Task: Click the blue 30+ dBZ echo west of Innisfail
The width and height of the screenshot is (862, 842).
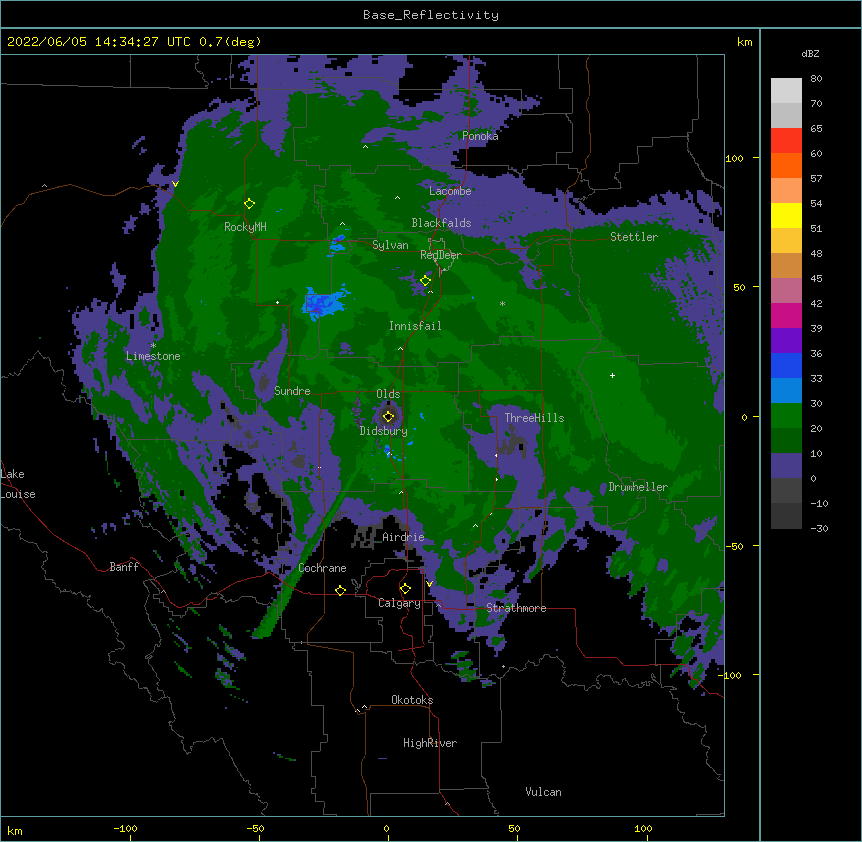Action: (324, 303)
